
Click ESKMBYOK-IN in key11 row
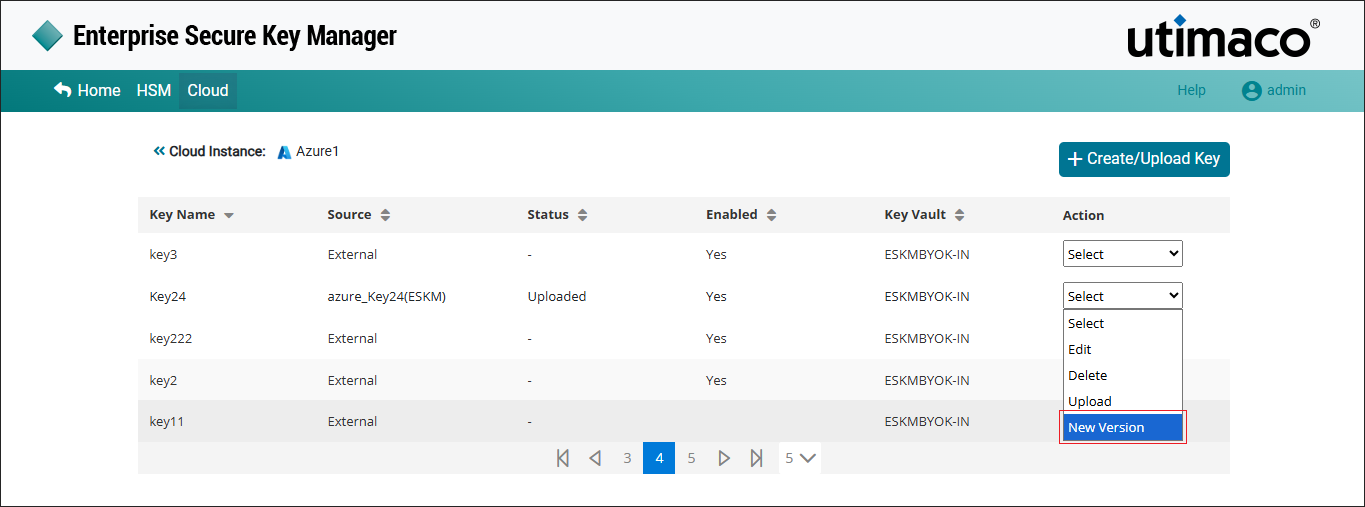(927, 422)
